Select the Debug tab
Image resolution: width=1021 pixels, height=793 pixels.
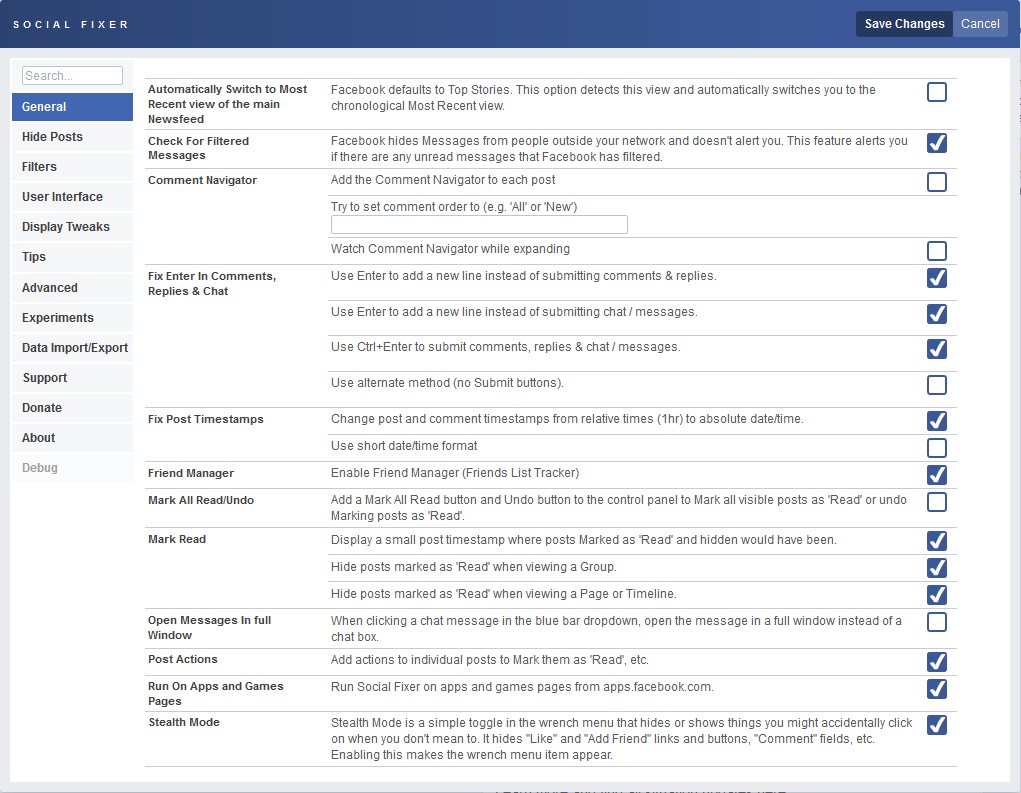click(72, 467)
